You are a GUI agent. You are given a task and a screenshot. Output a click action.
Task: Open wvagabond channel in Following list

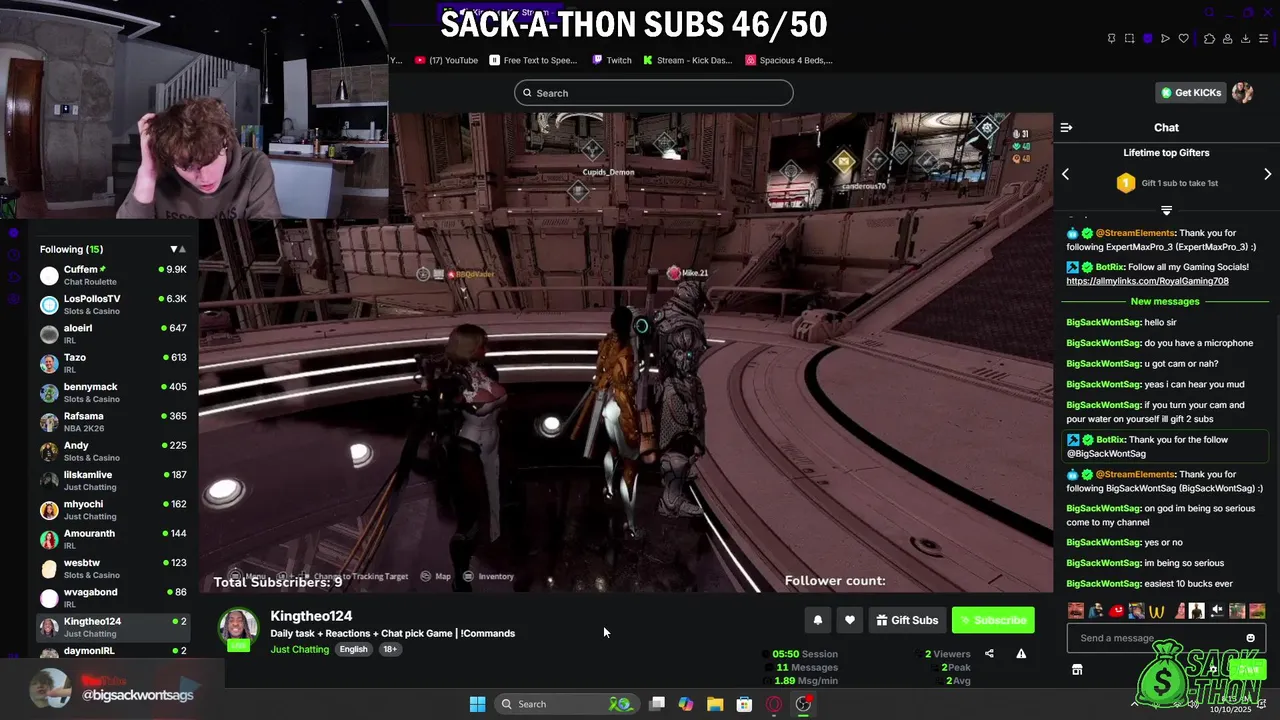113,598
